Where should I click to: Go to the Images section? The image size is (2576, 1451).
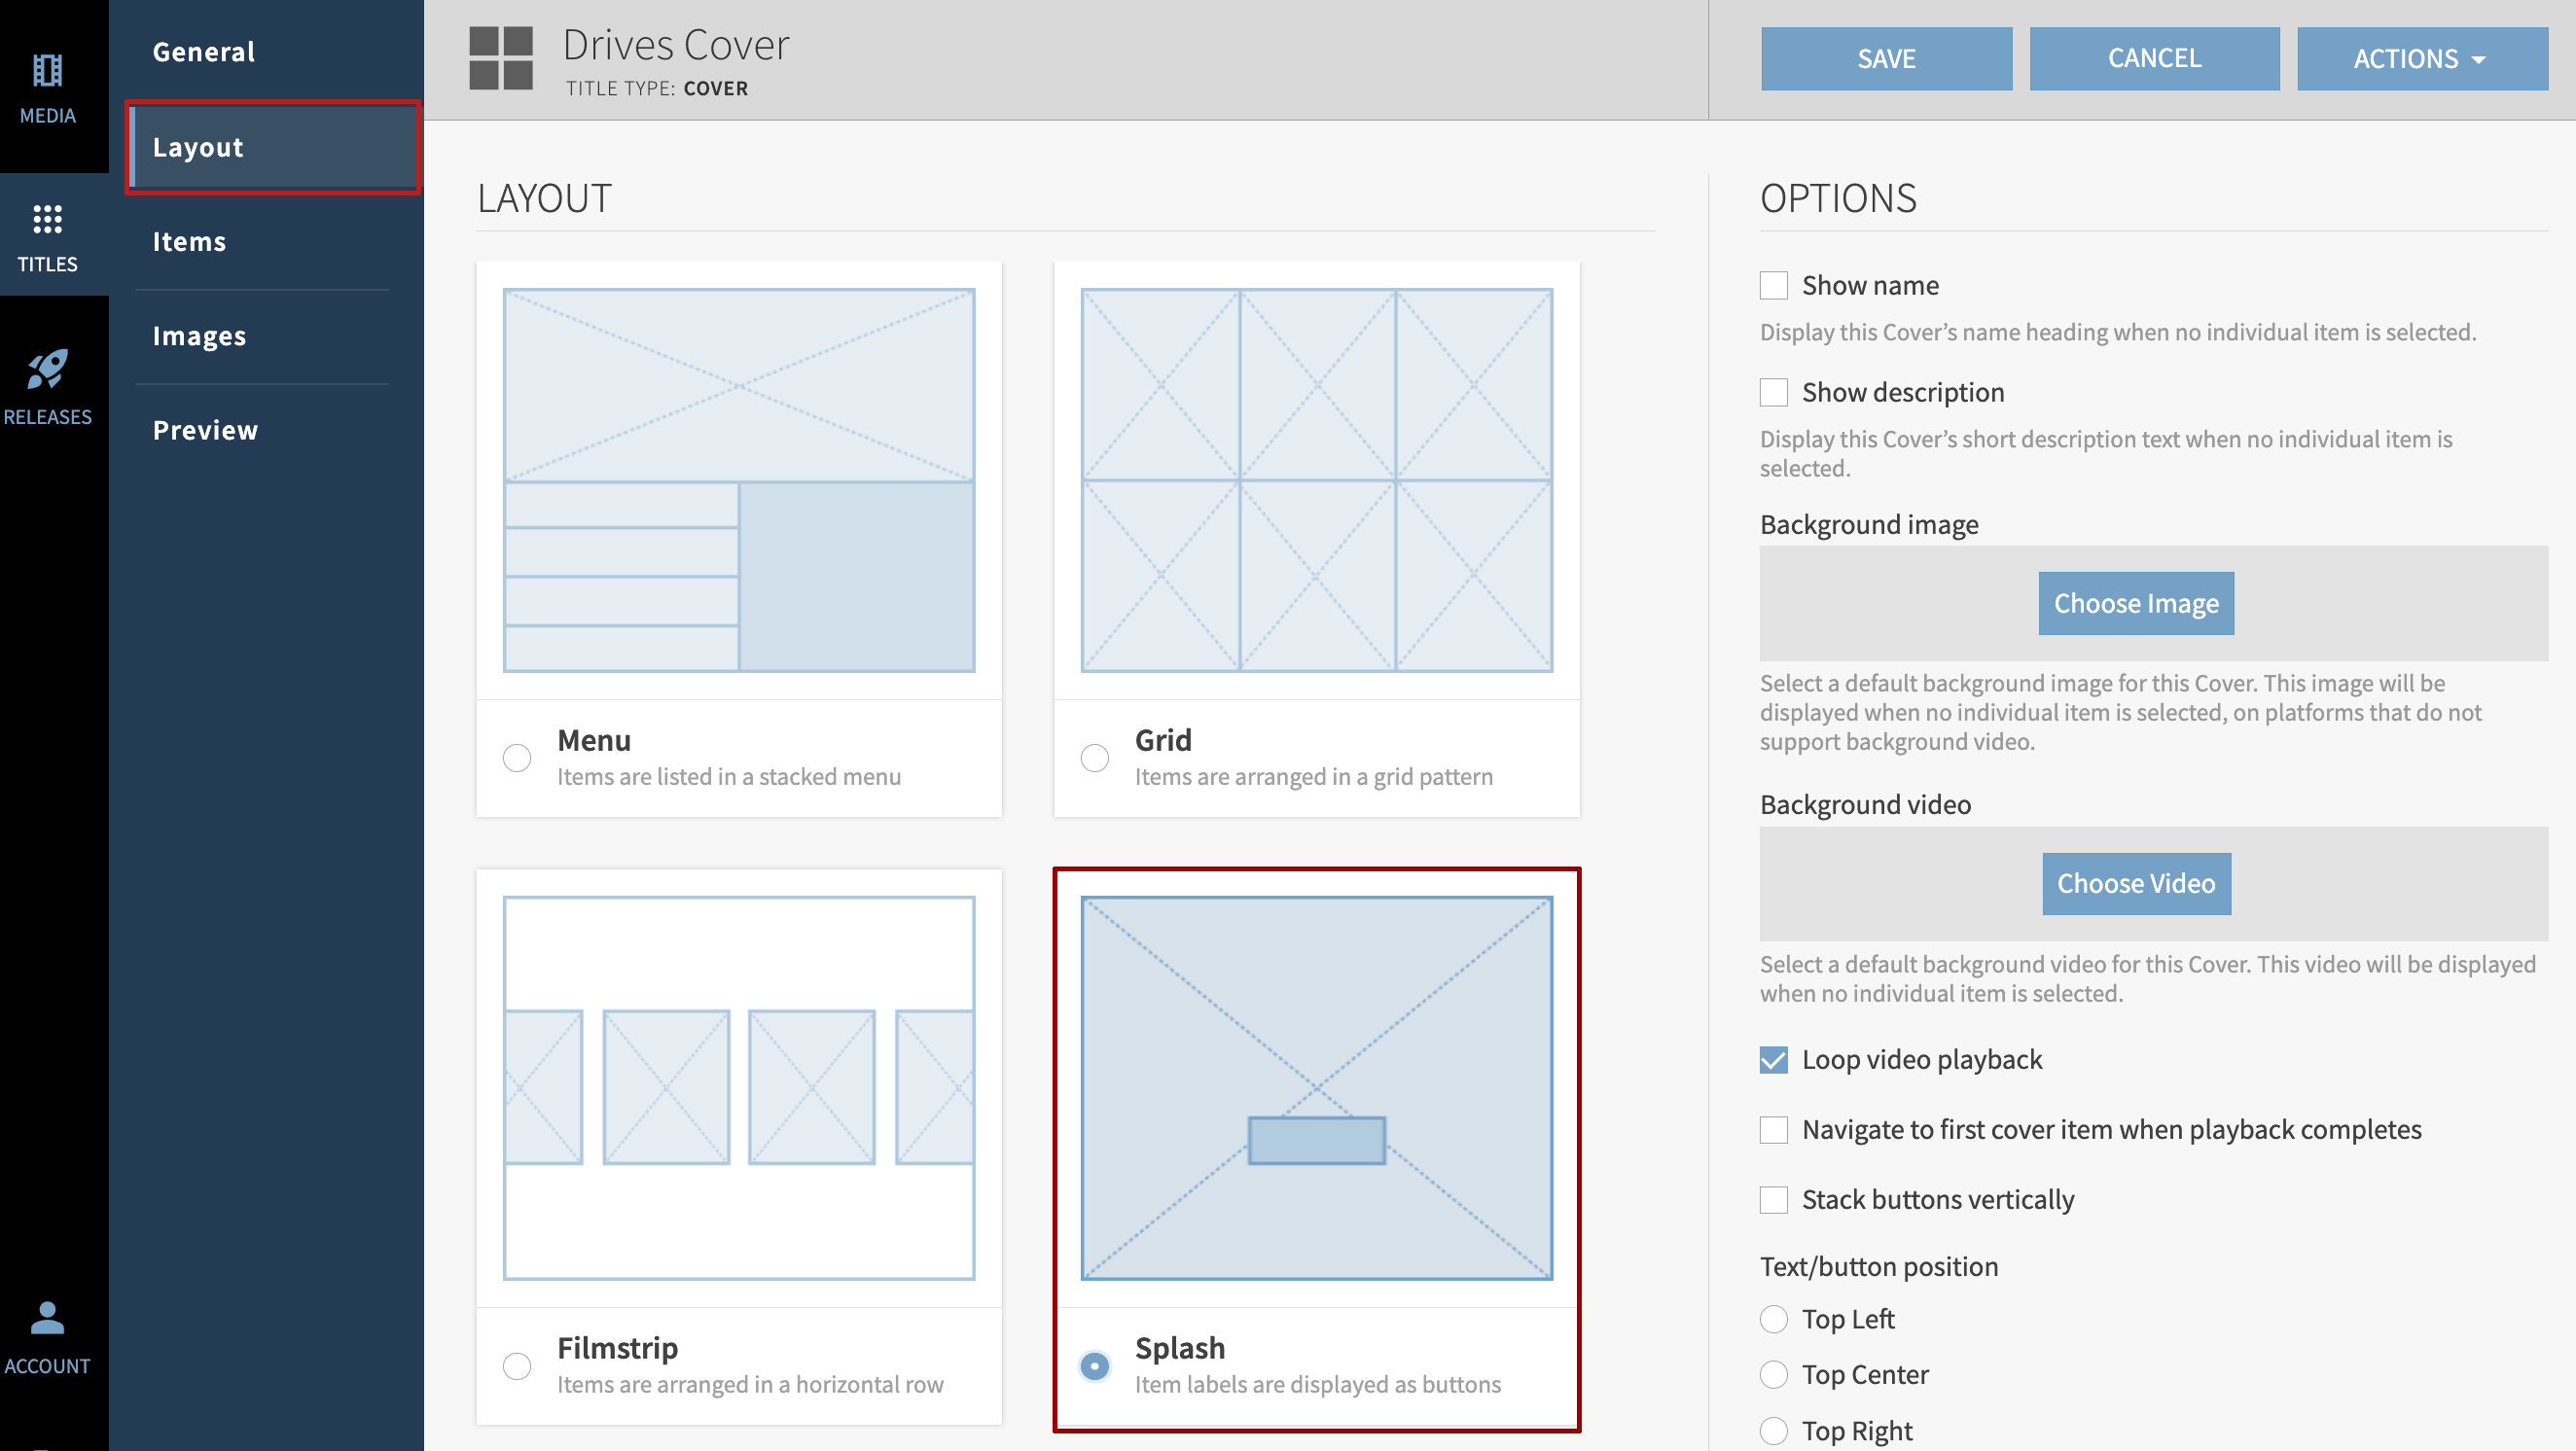click(199, 336)
